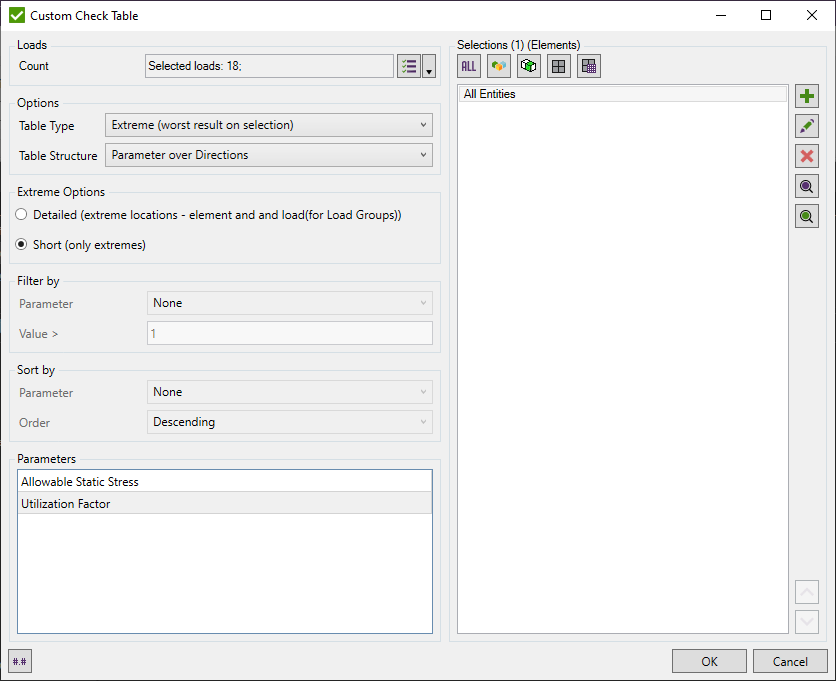Open the Table Type dropdown
Screen dimensions: 836x681
coord(268,125)
